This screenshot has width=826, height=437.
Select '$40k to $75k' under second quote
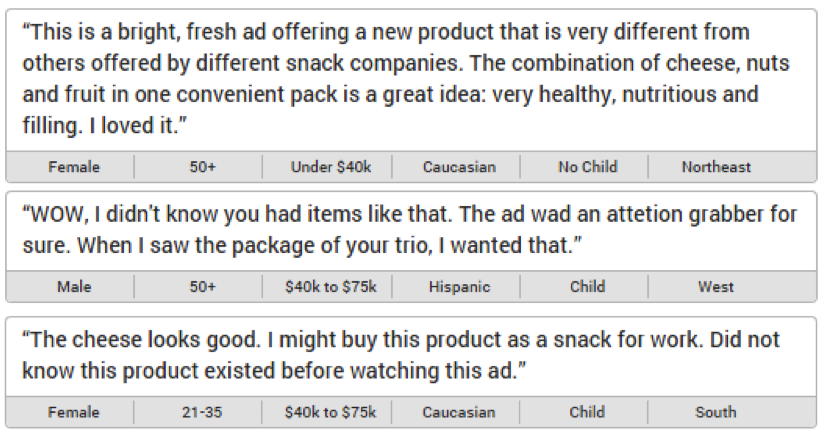(x=331, y=287)
